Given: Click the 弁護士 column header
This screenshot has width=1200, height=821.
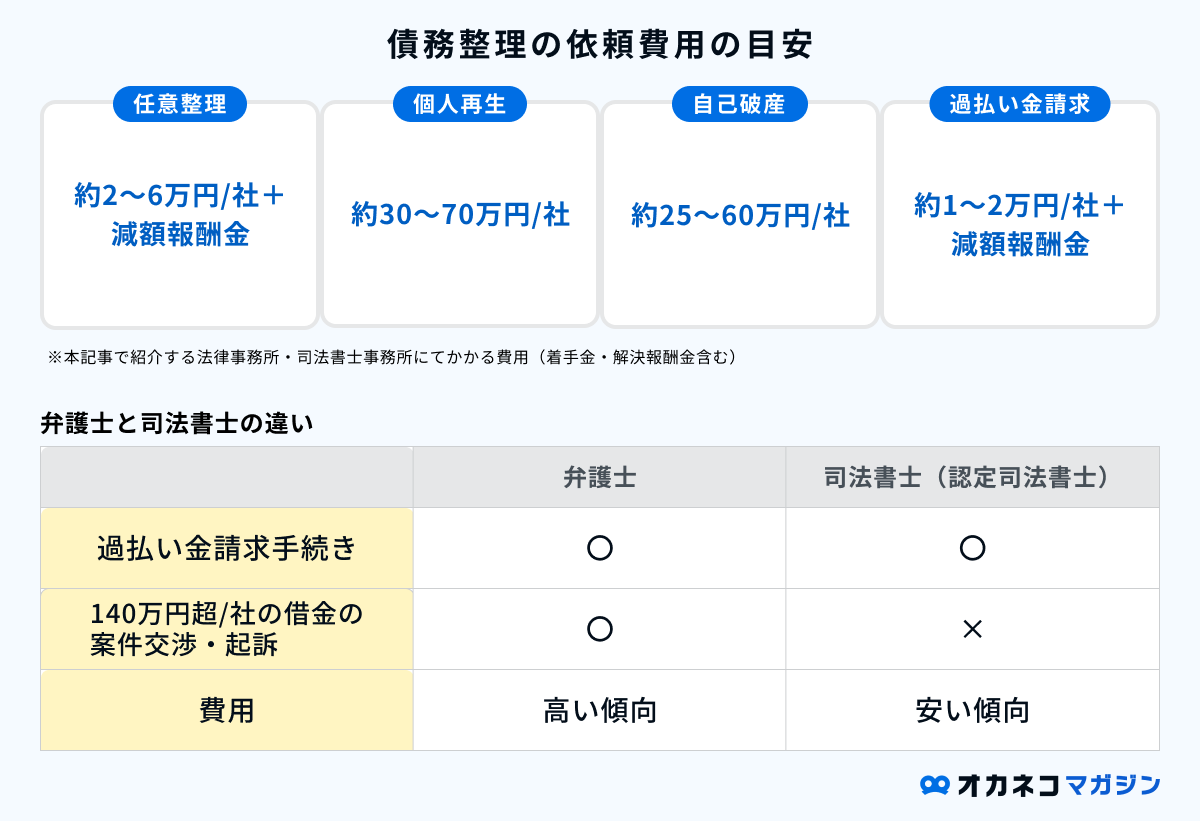Looking at the screenshot, I should [x=599, y=478].
